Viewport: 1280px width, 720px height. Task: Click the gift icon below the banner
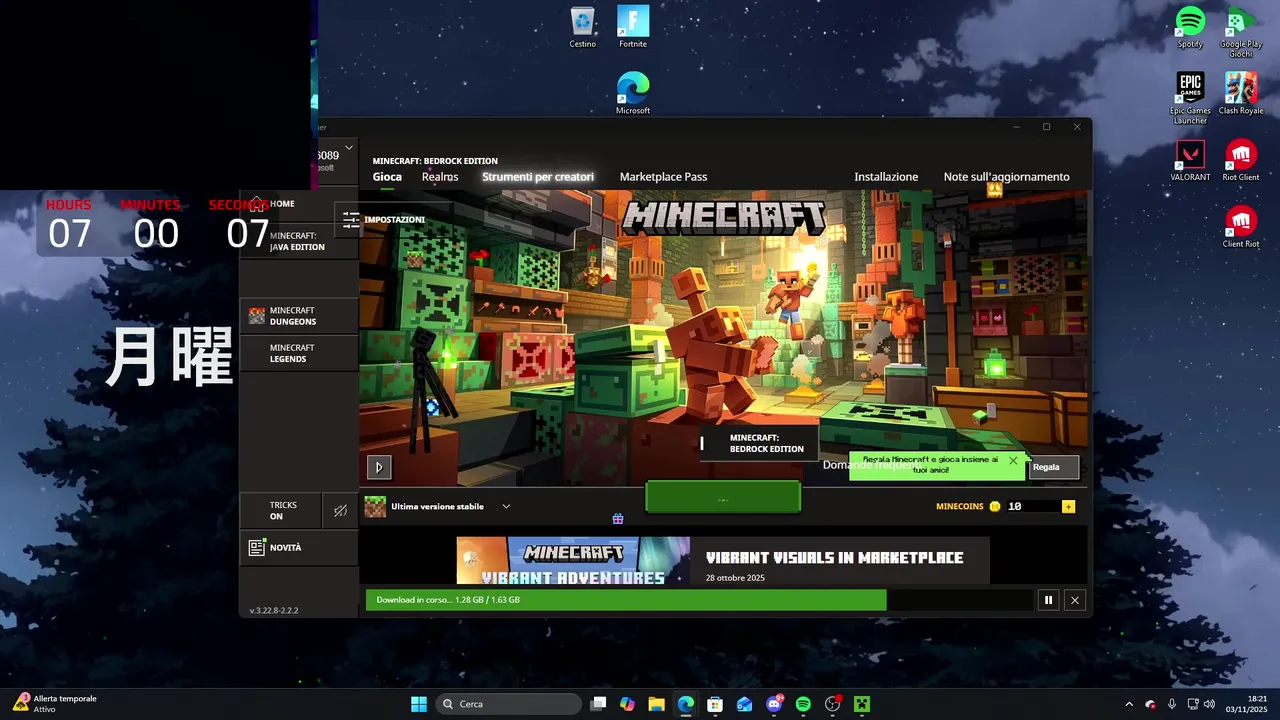coord(618,518)
